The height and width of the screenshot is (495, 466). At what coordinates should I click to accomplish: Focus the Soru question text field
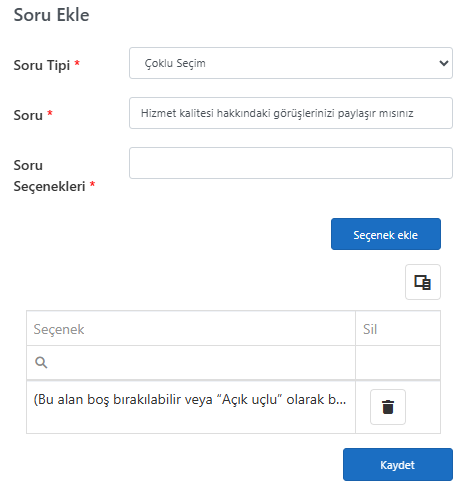coord(290,113)
